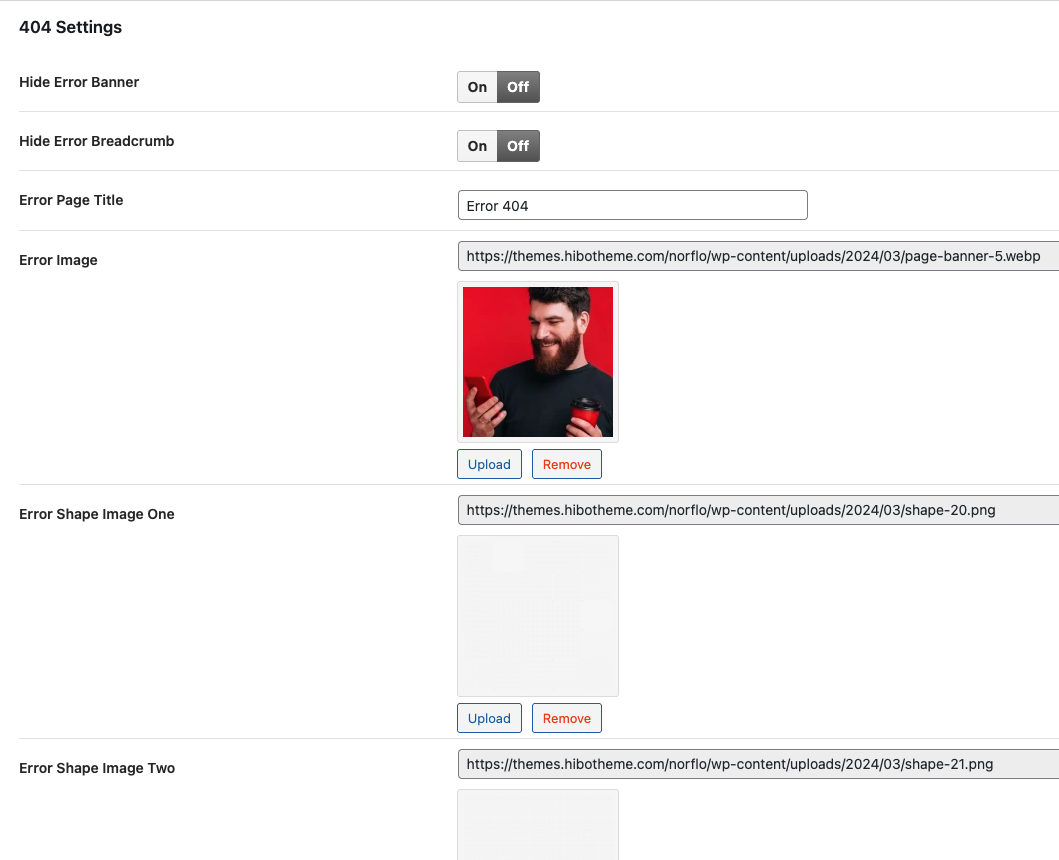Click the 404 Settings heading
This screenshot has width=1059, height=860.
click(70, 28)
